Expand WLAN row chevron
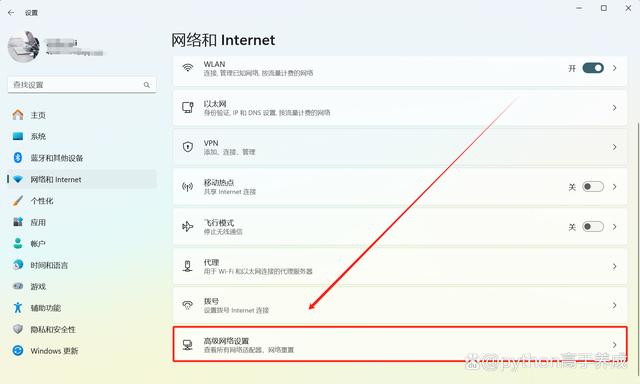Image resolution: width=640 pixels, height=384 pixels. coord(614,68)
